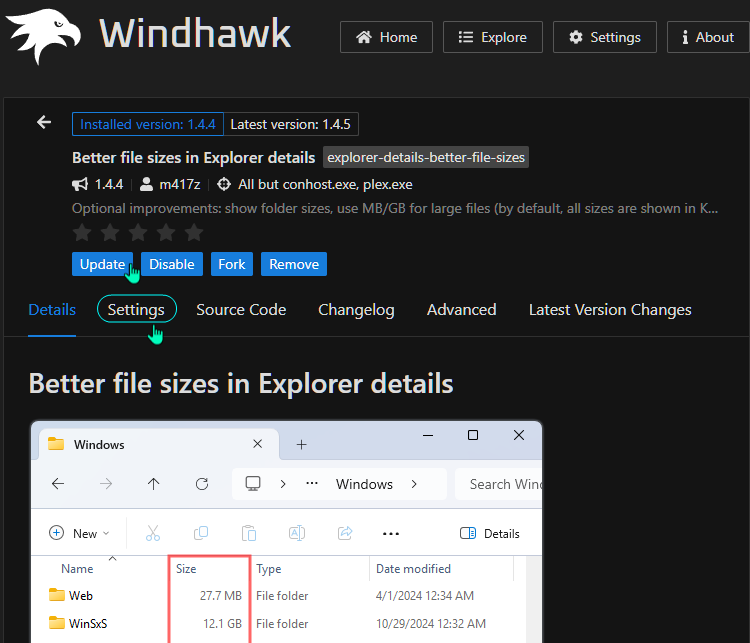
Task: Click the house icon on Home button
Action: [364, 37]
